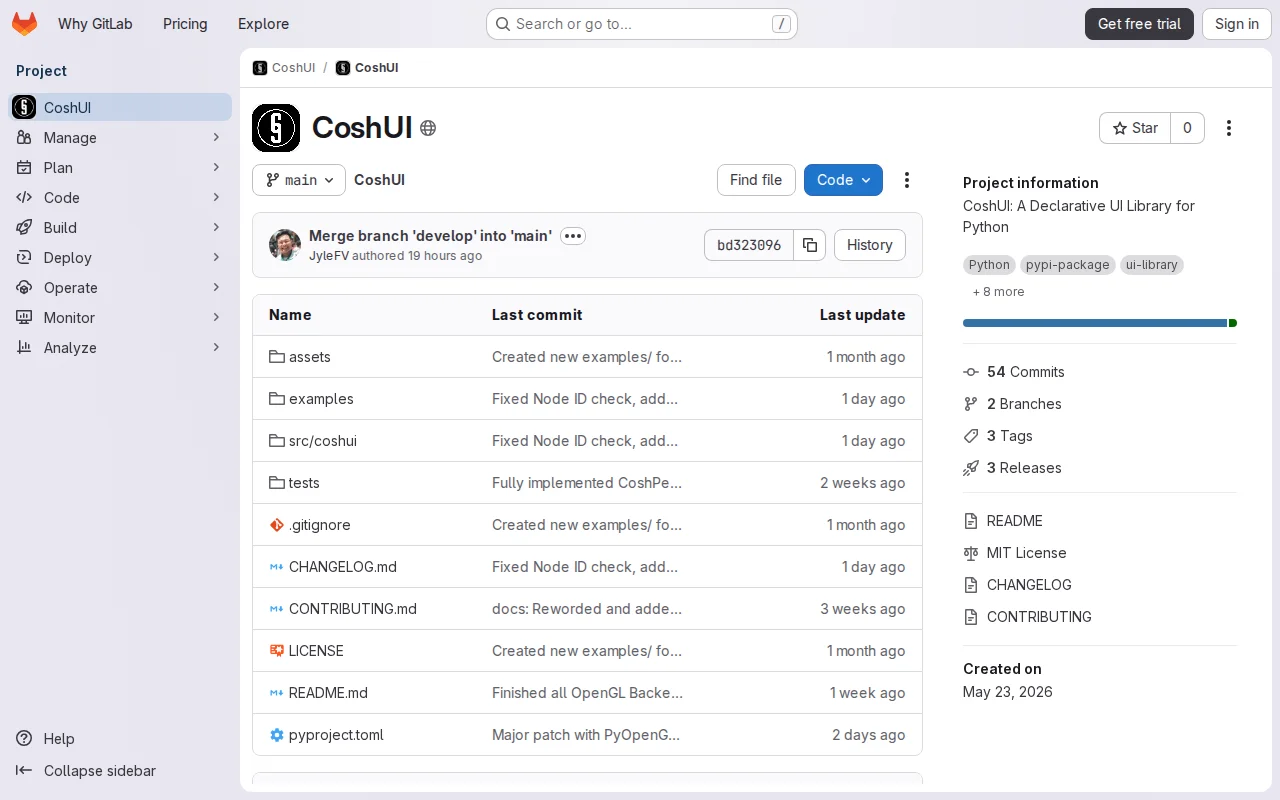Open the src/coshui folder

coord(323,441)
